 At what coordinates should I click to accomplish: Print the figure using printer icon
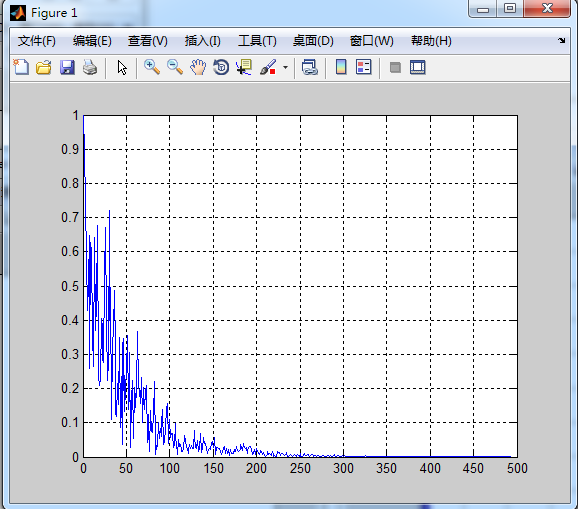click(90, 68)
